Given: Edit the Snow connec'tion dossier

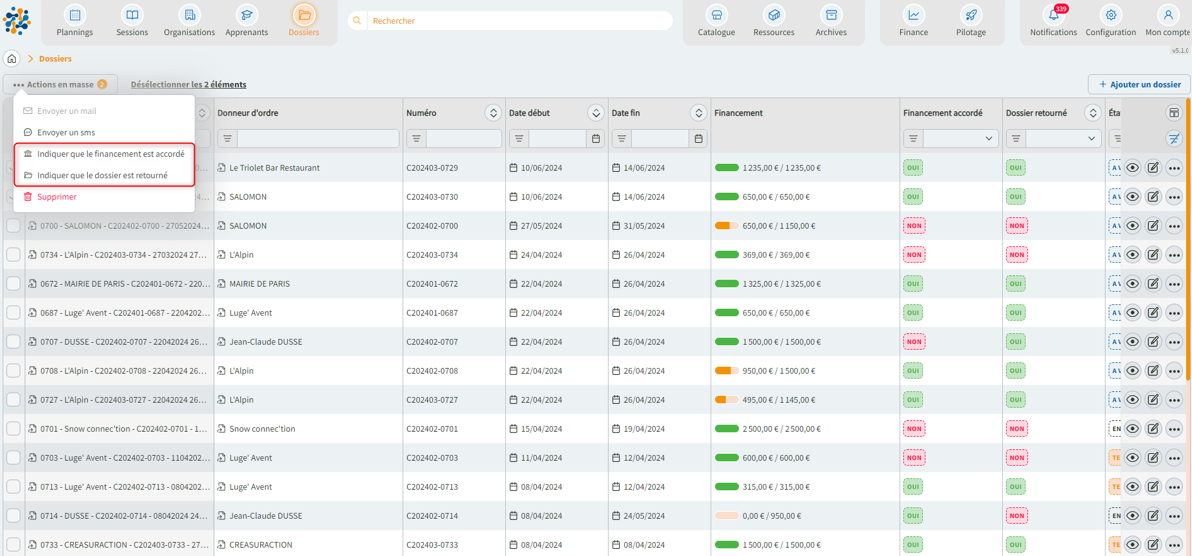Looking at the screenshot, I should [x=1153, y=429].
